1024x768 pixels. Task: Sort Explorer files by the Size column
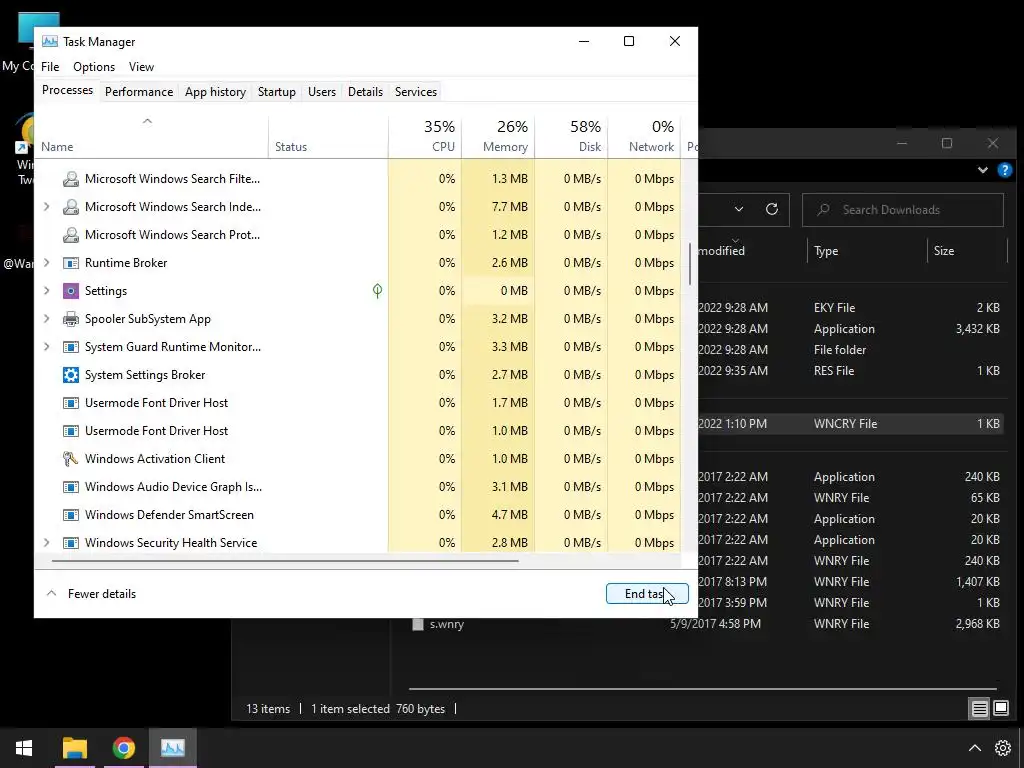tap(967, 251)
